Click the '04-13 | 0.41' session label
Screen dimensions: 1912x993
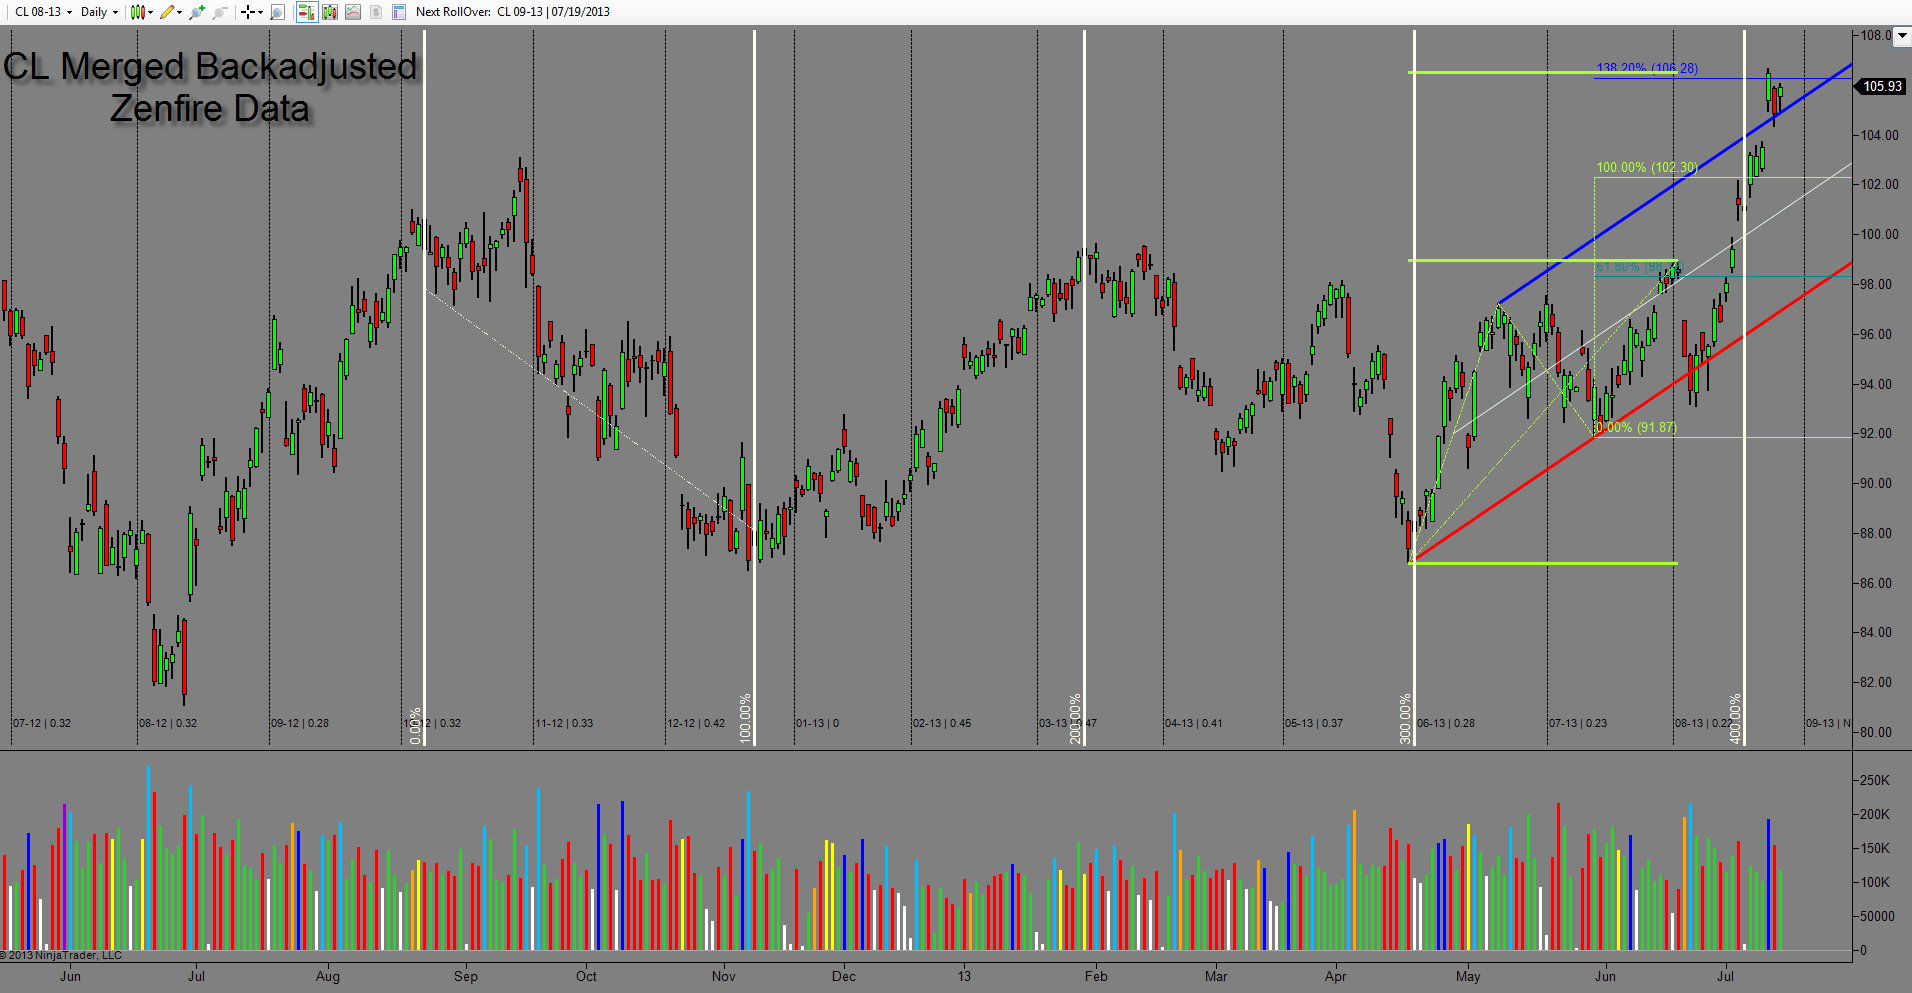click(1194, 723)
